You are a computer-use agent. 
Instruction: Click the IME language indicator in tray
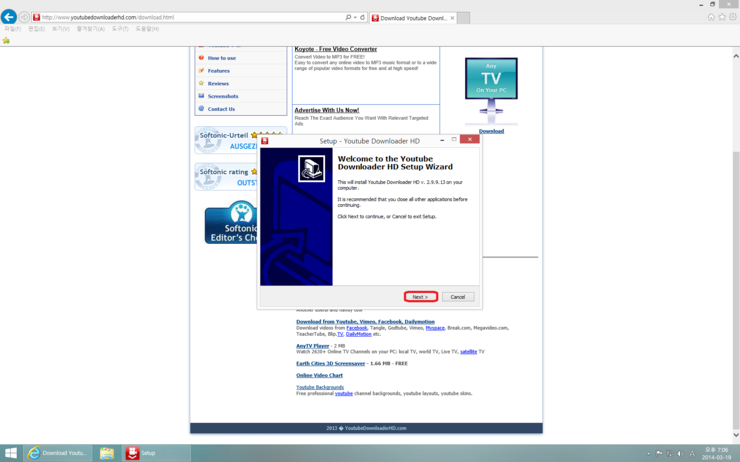point(692,454)
